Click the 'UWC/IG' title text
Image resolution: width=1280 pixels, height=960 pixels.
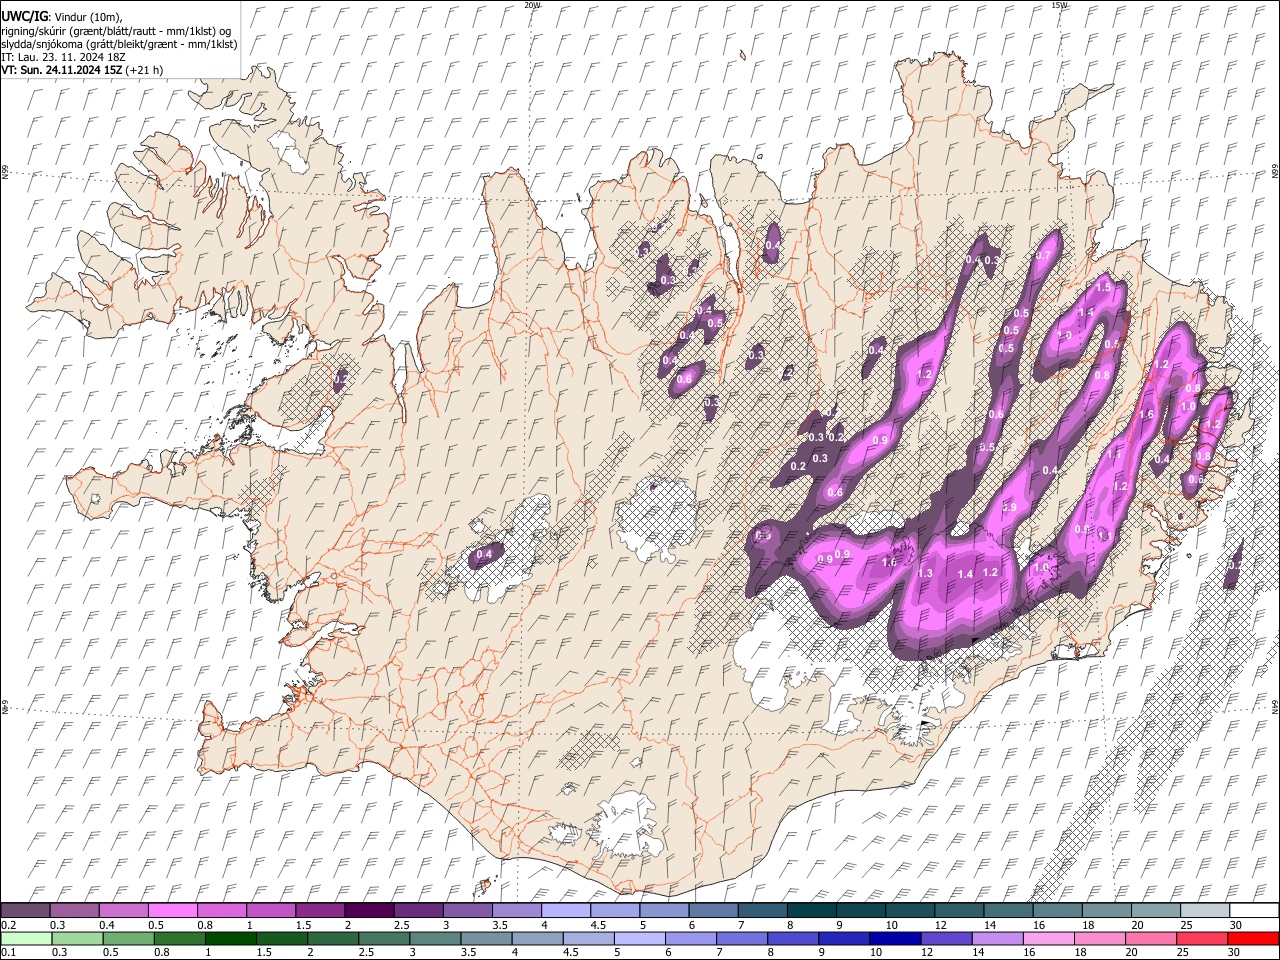point(23,16)
